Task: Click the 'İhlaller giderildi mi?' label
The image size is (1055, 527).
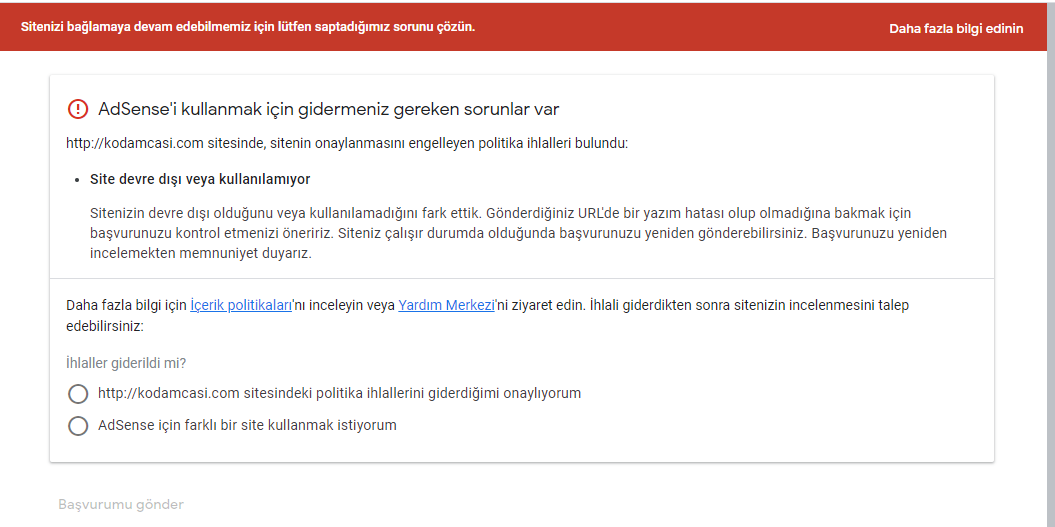Action: 126,363
